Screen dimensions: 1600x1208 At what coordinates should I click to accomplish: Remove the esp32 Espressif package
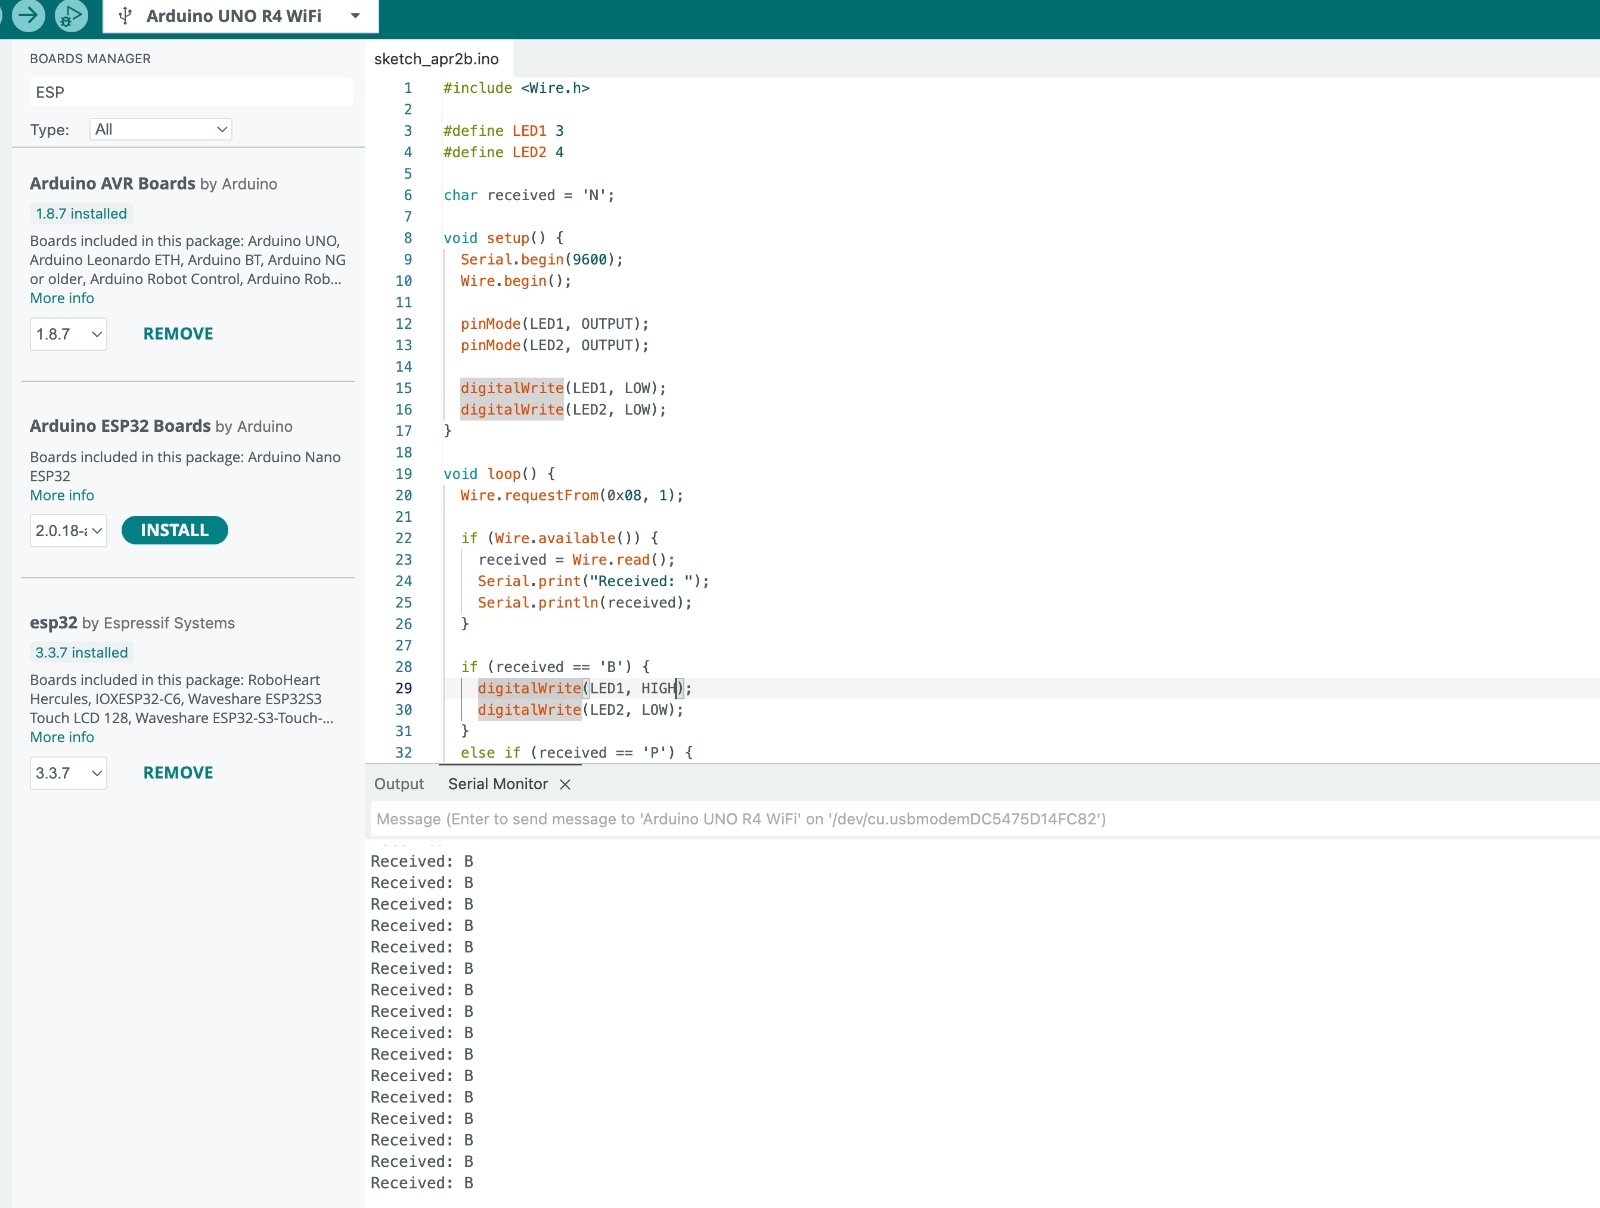pos(178,773)
